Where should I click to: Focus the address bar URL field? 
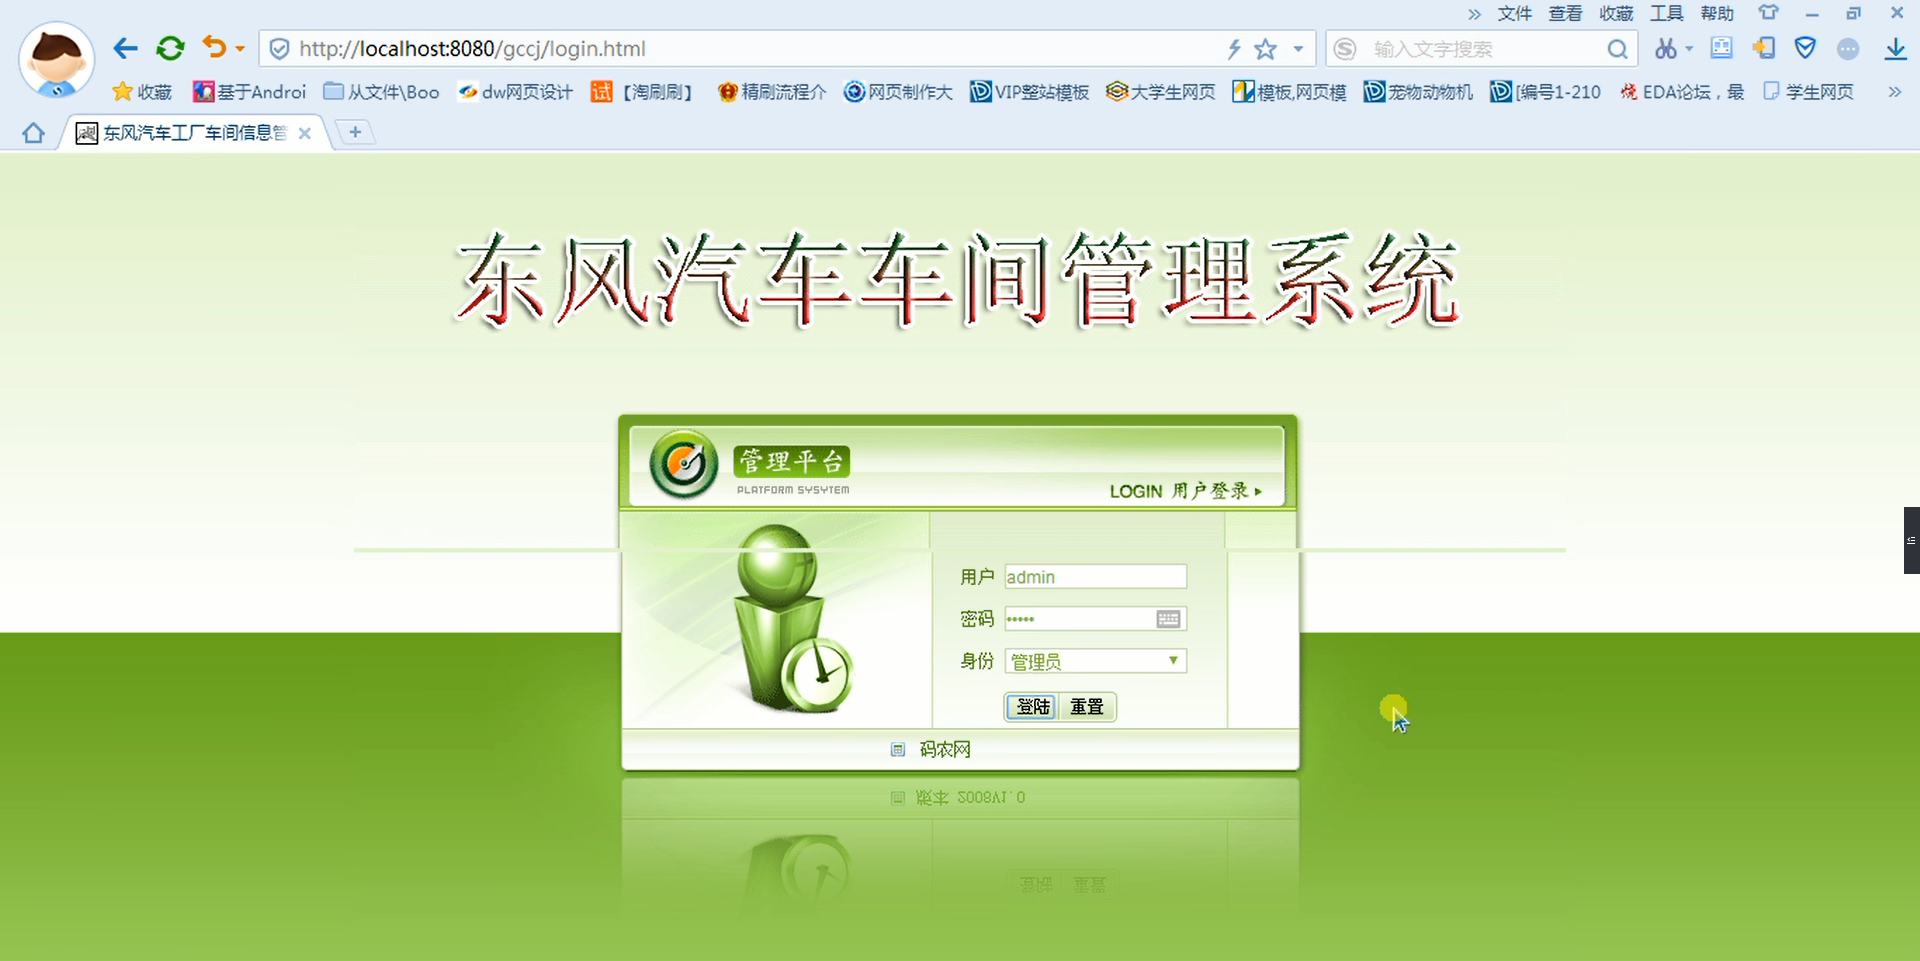pos(740,49)
